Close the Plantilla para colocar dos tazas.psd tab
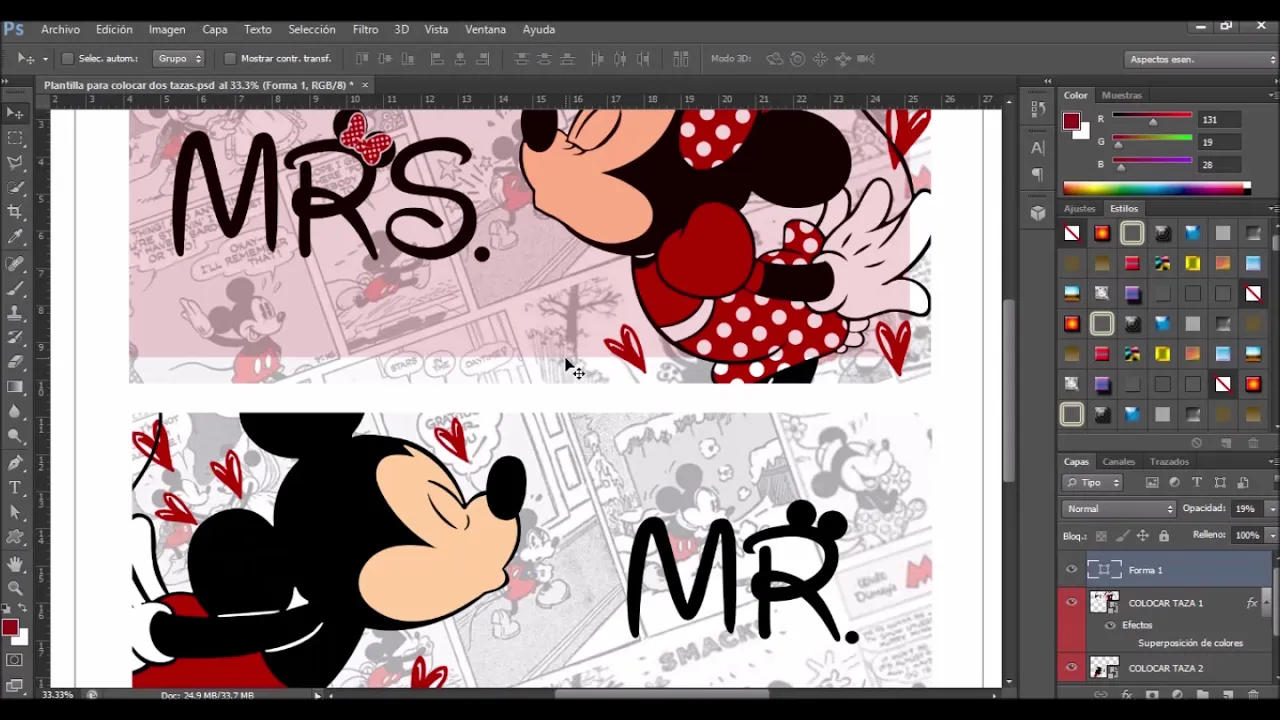 click(x=365, y=85)
